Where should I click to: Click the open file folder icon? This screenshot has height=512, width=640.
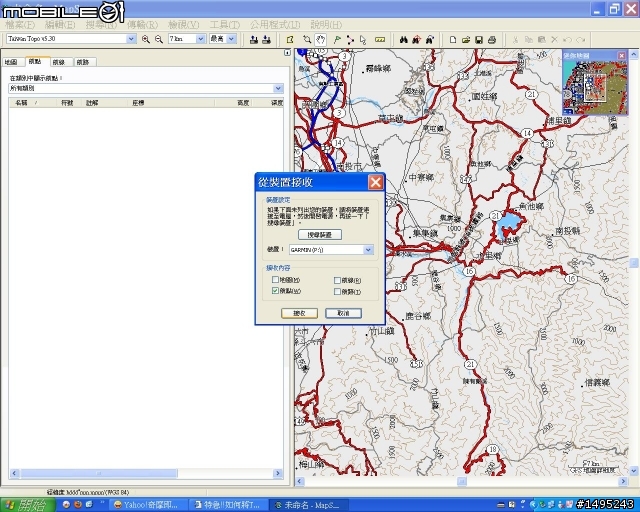466,40
